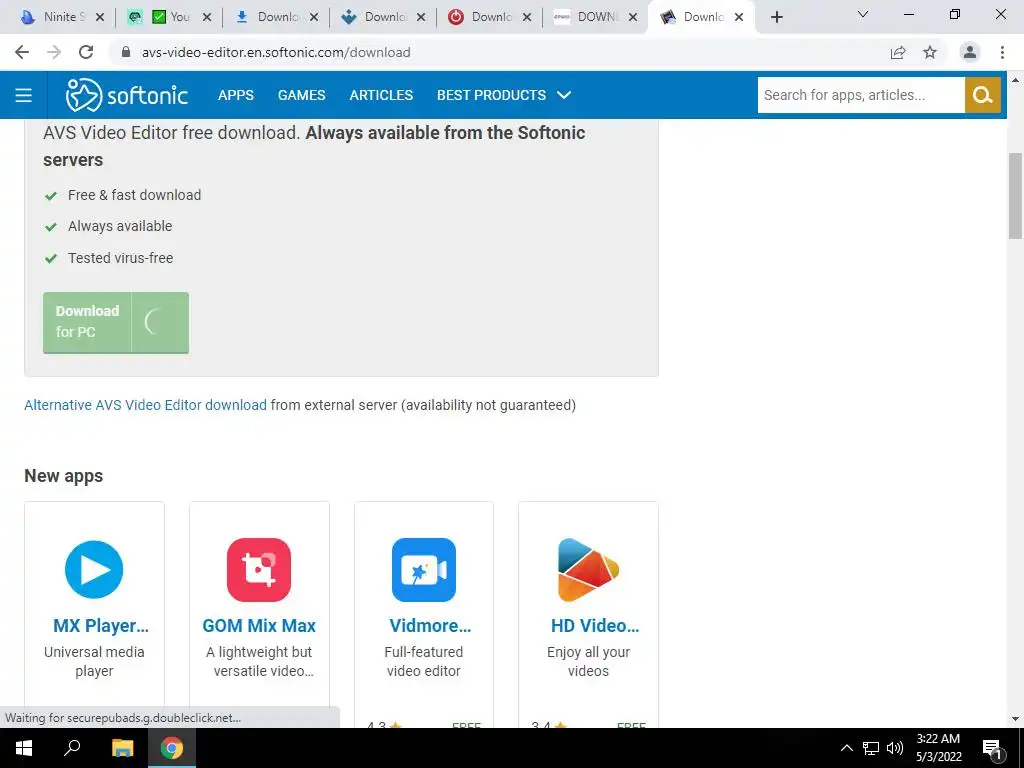
Task: Open the MX Player title link
Action: coord(101,626)
